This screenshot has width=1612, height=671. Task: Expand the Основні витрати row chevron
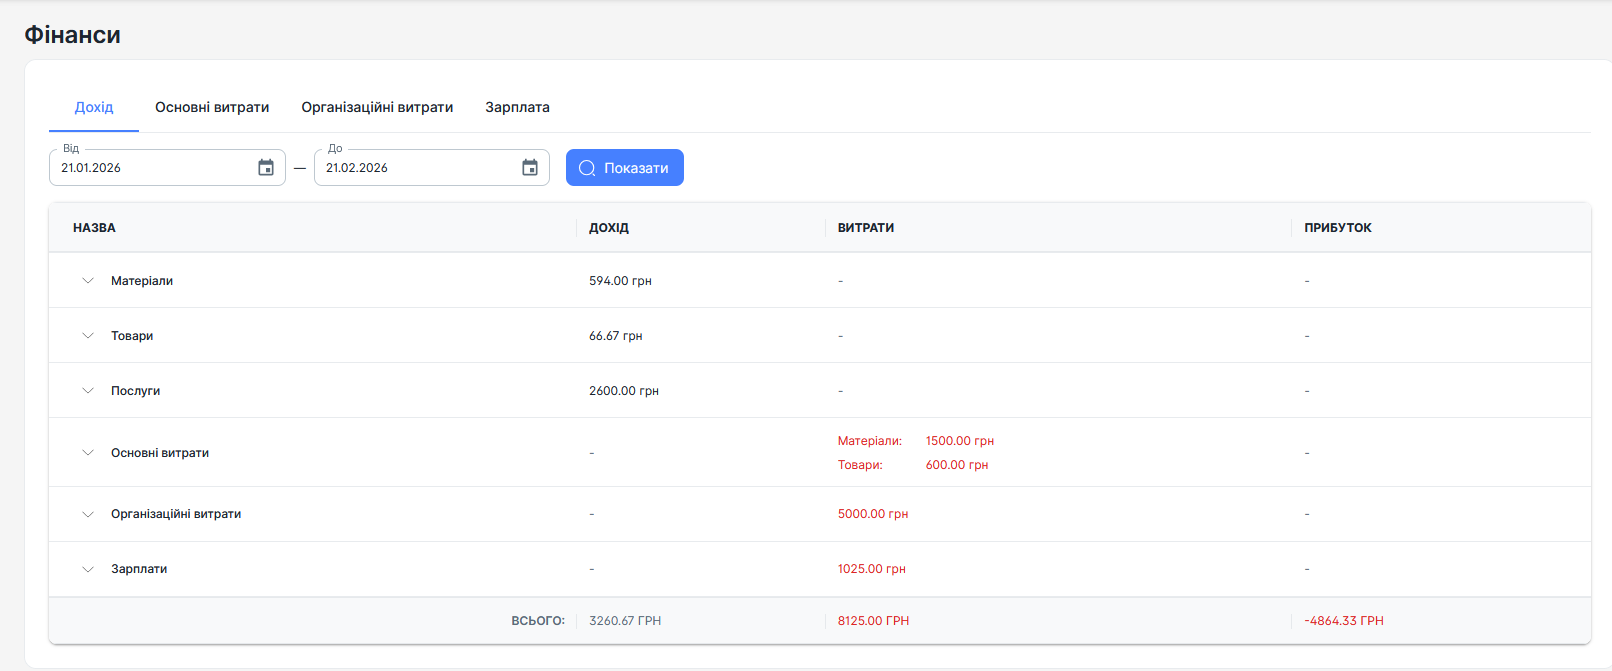click(x=88, y=453)
